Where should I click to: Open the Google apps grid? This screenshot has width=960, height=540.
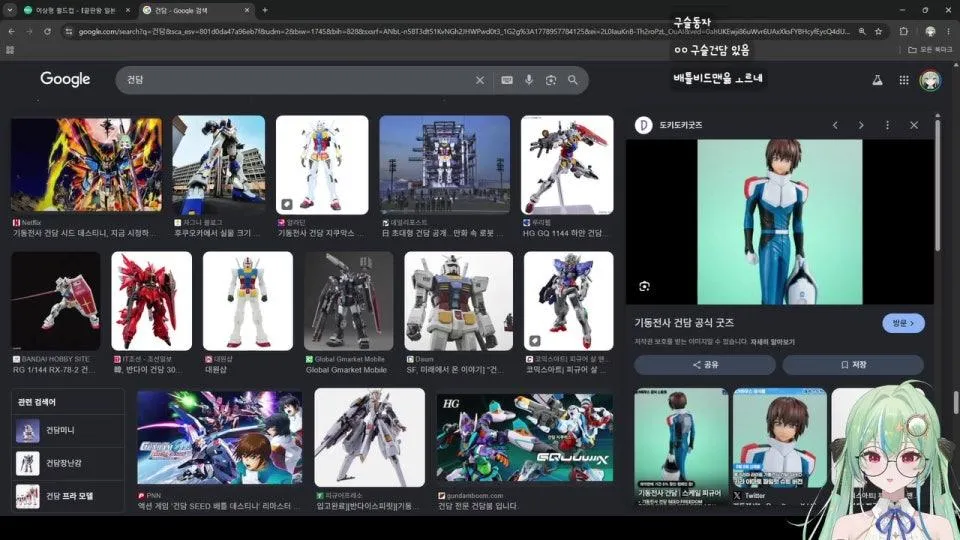904,80
